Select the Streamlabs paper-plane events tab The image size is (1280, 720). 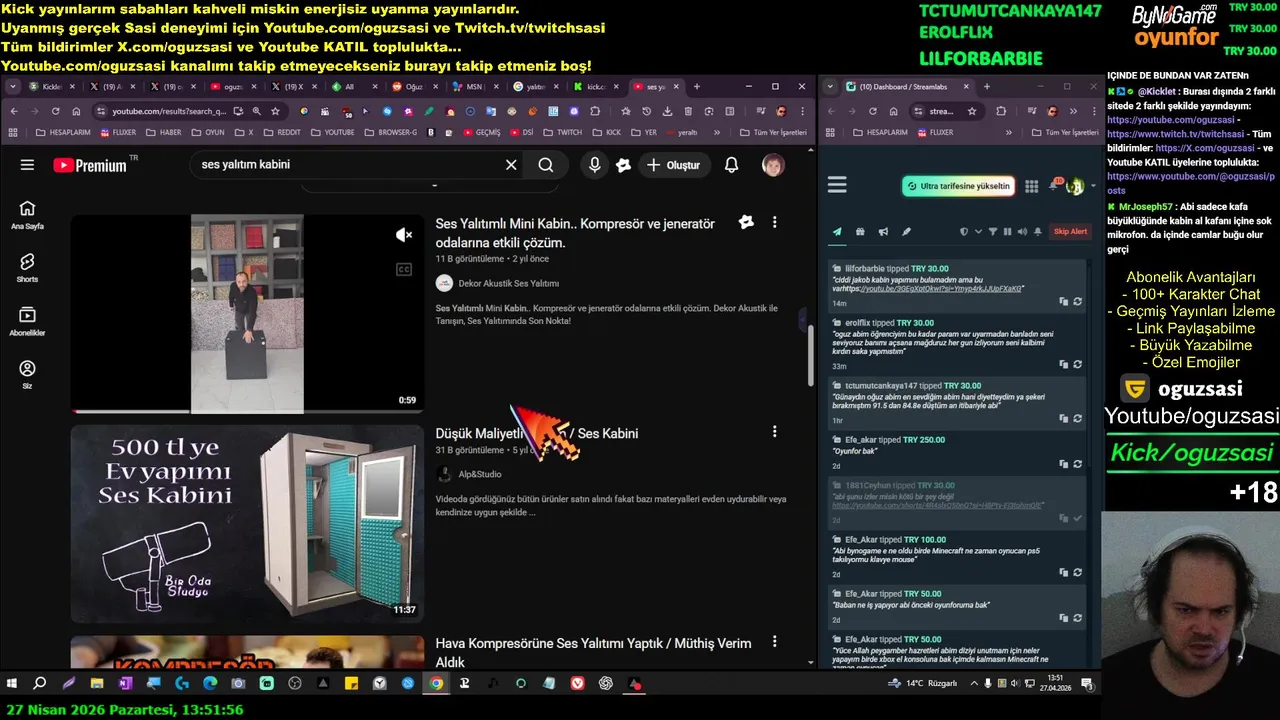[x=837, y=232]
